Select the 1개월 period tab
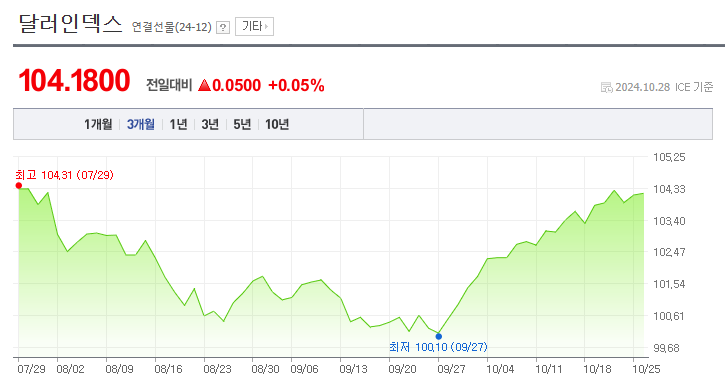 coord(98,124)
